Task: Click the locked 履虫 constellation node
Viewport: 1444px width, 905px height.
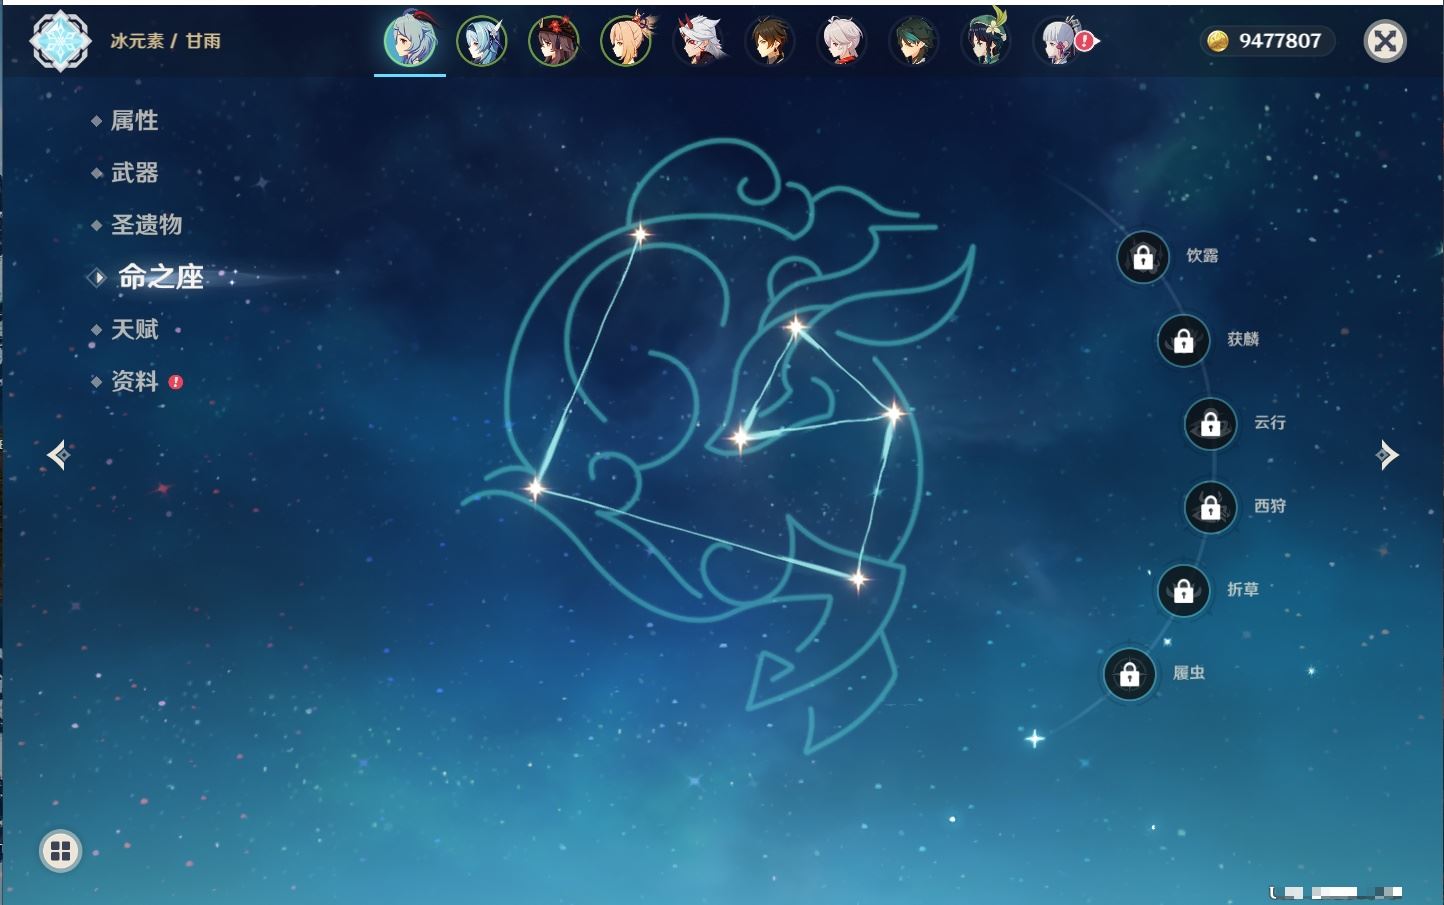Action: click(1130, 674)
